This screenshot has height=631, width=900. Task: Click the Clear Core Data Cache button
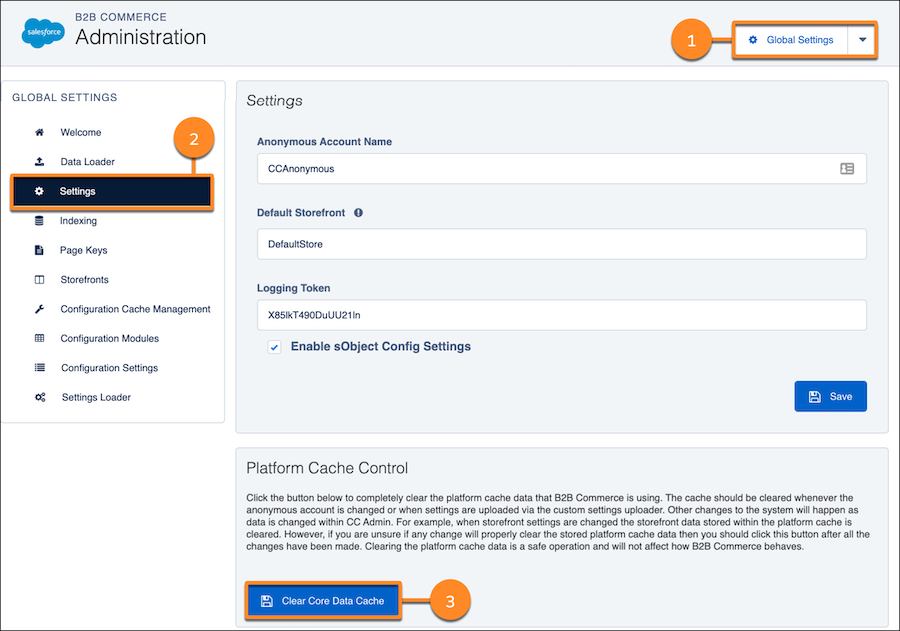[323, 601]
